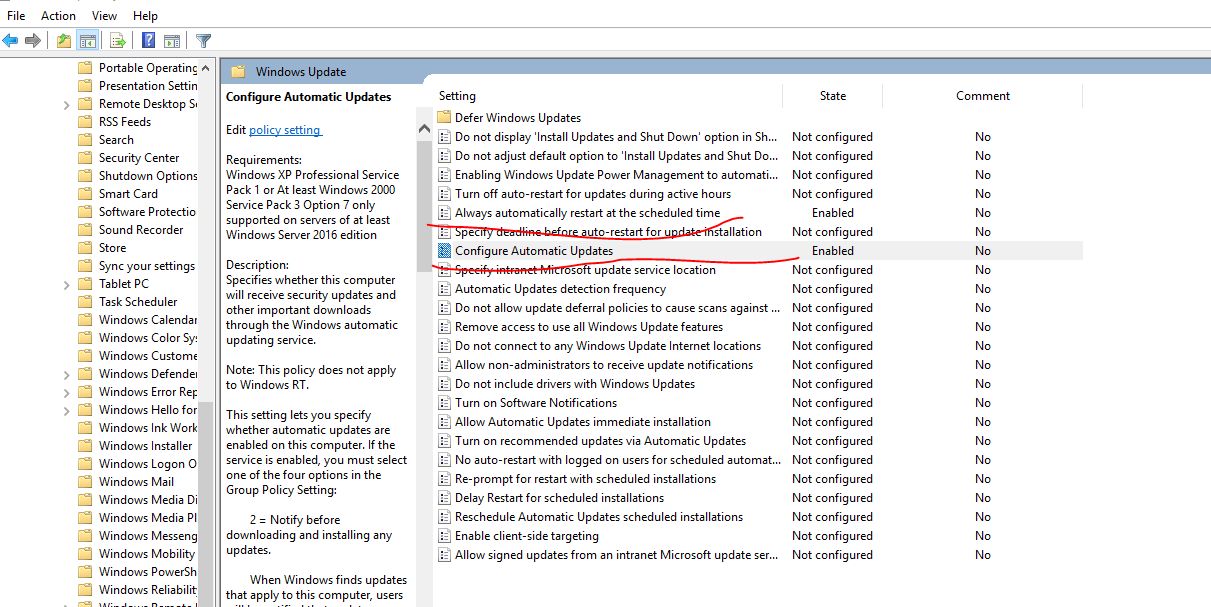Expand the Windows Defender tree node
This screenshot has width=1211, height=607.
[x=66, y=374]
